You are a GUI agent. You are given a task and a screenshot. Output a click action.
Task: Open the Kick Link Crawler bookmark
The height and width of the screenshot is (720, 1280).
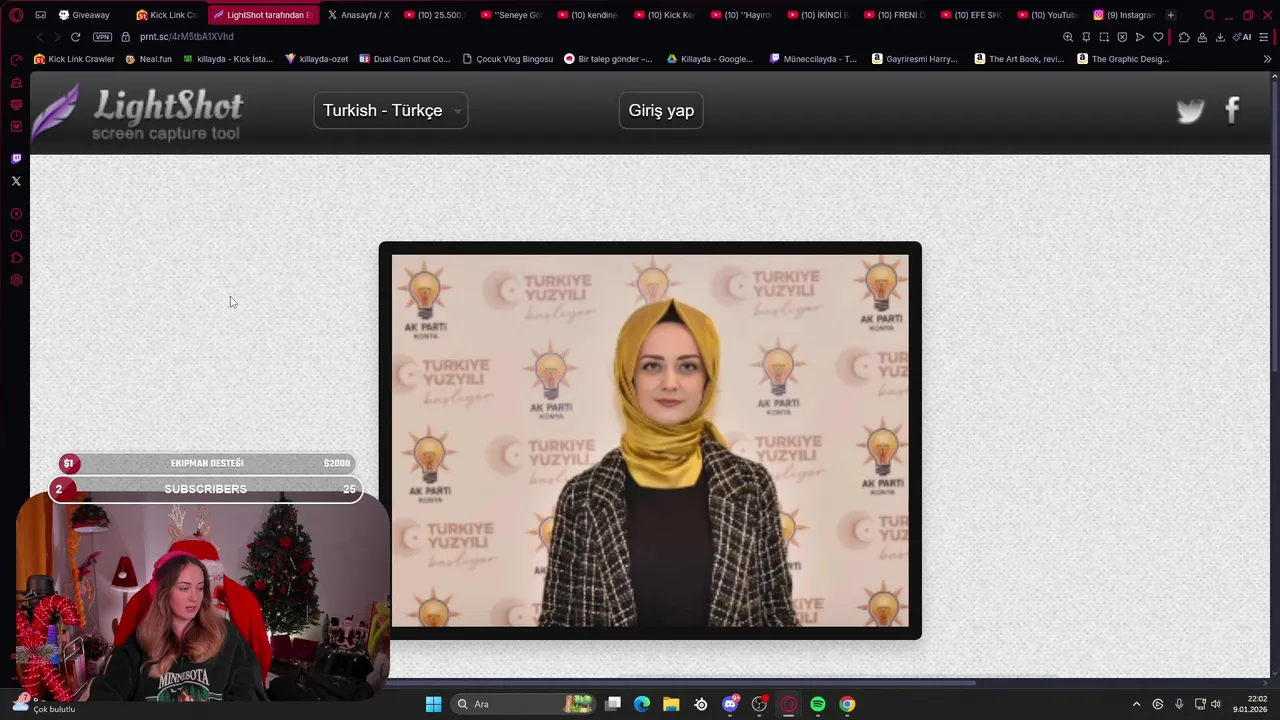[75, 59]
